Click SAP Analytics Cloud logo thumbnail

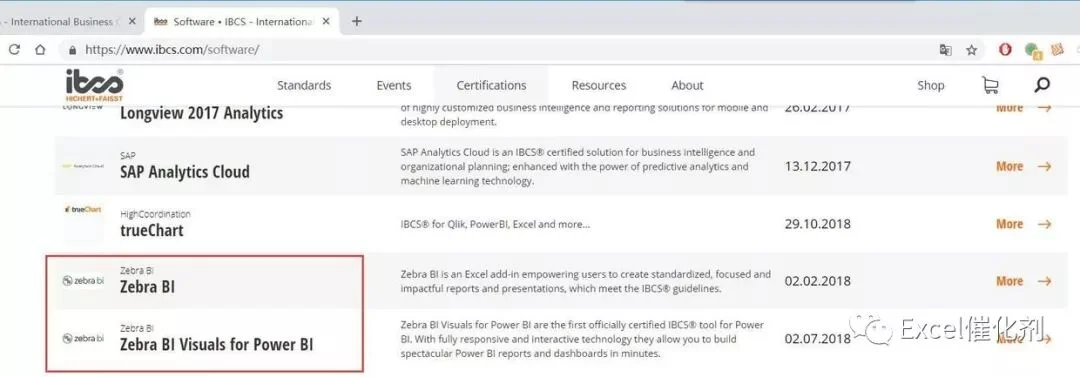point(83,166)
